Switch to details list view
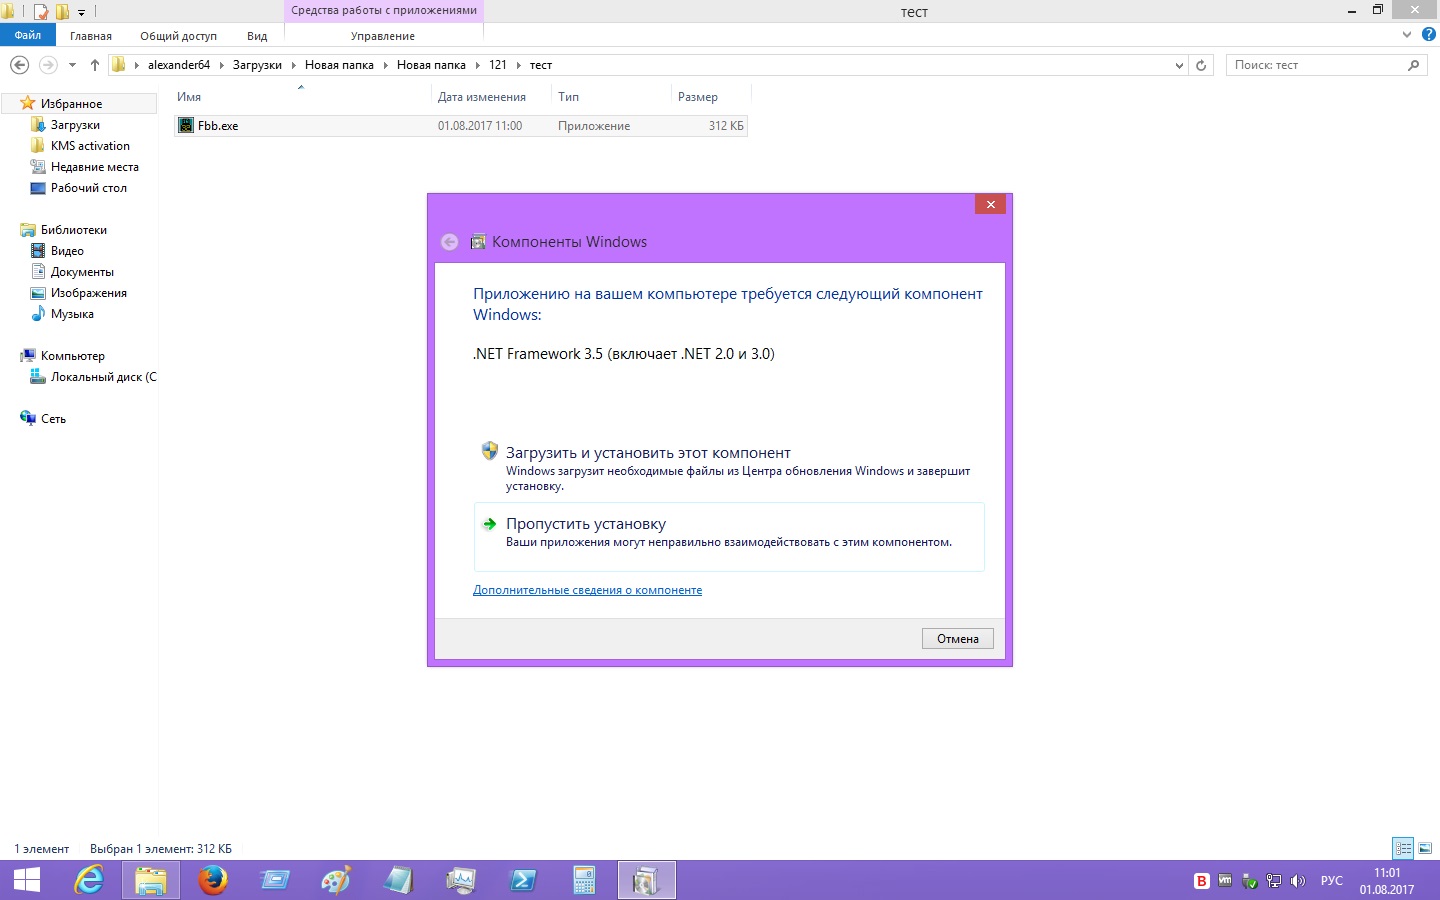Viewport: 1440px width, 900px height. click(1403, 848)
